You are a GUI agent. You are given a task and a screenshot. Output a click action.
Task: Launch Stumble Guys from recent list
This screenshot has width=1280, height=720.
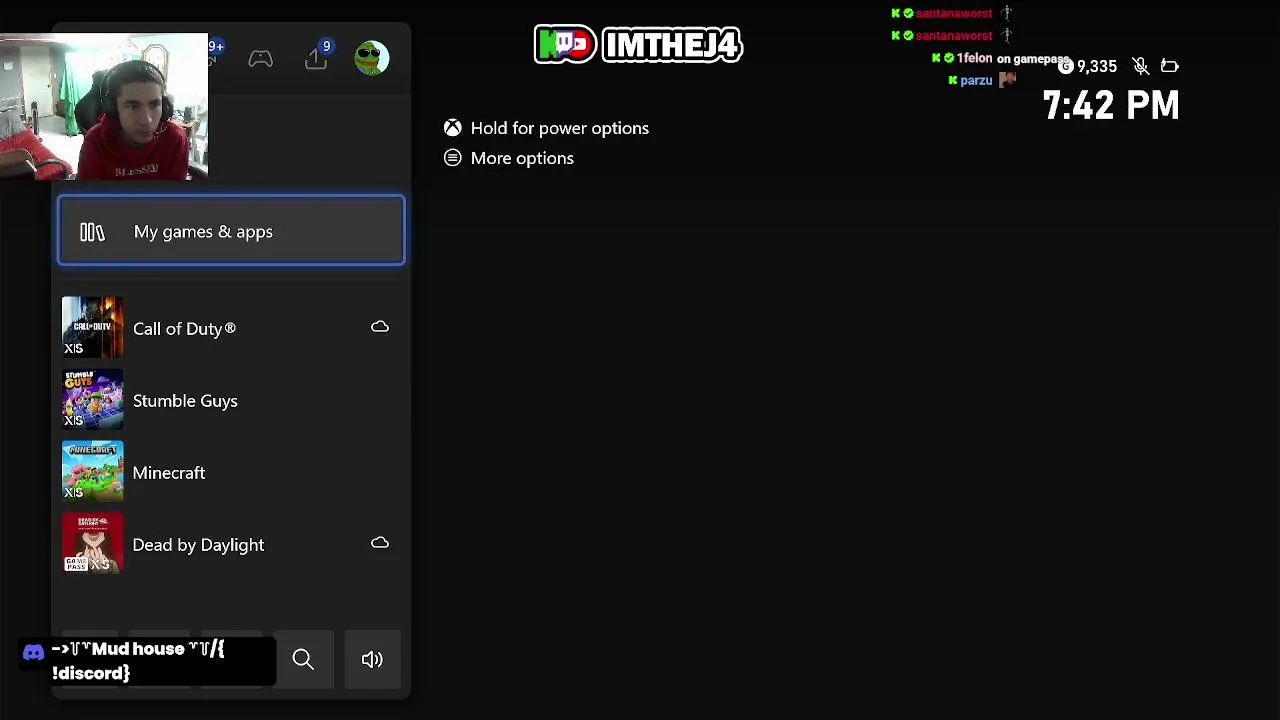[231, 400]
